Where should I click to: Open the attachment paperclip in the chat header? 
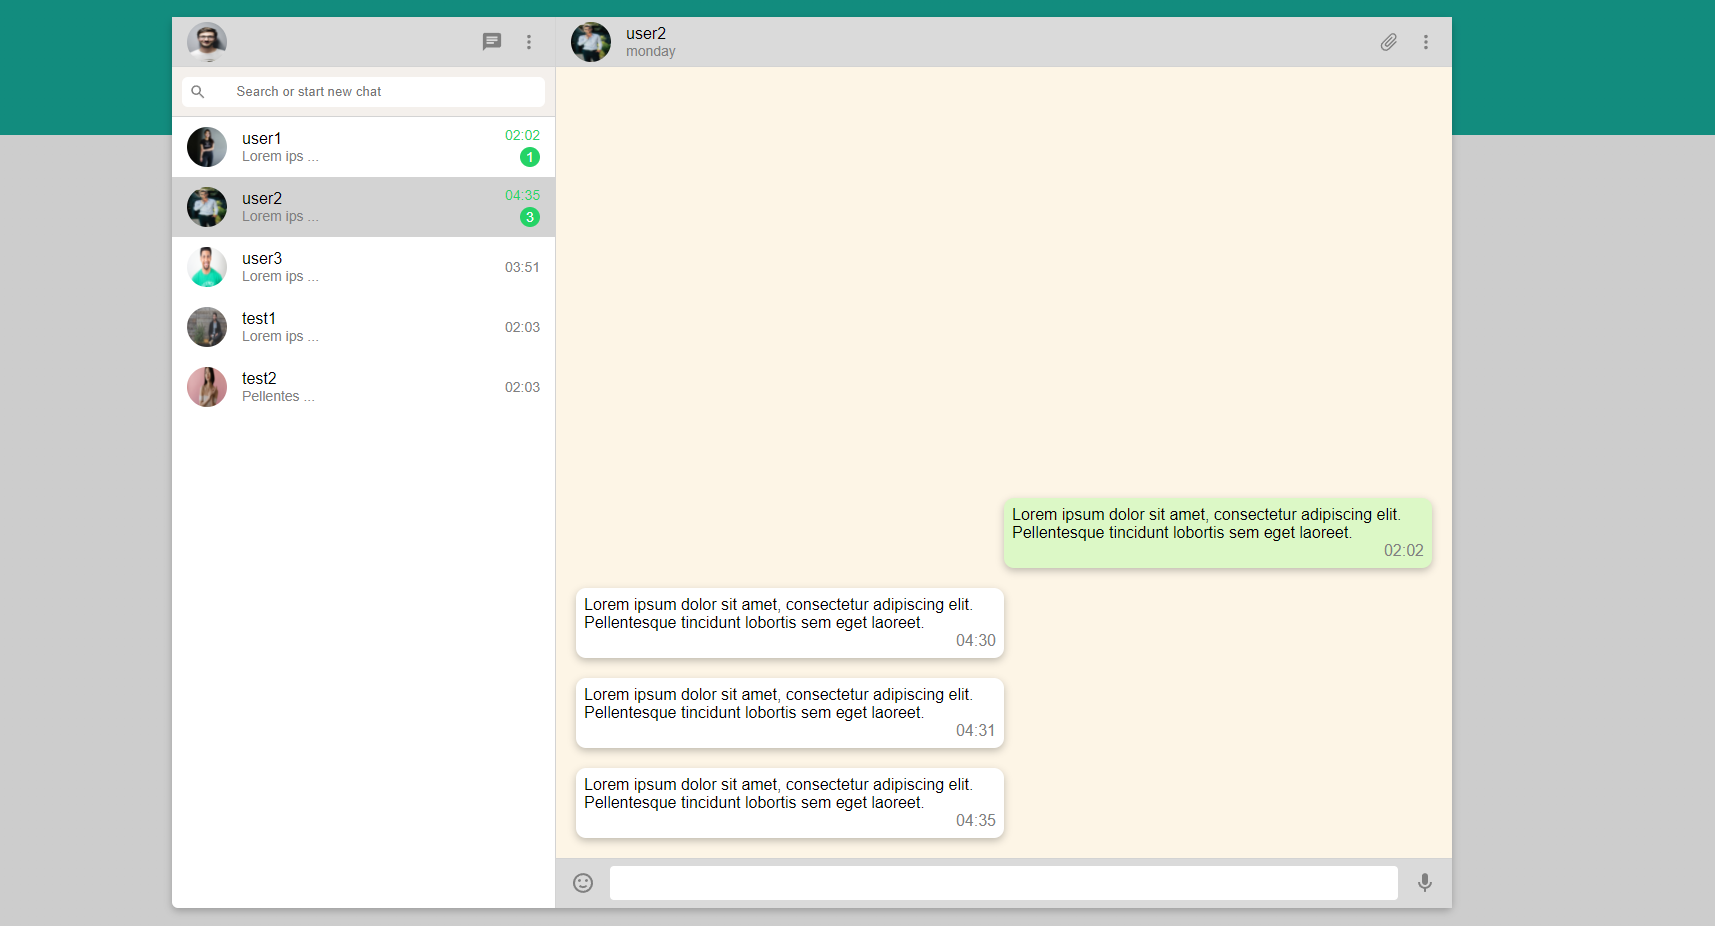point(1388,42)
